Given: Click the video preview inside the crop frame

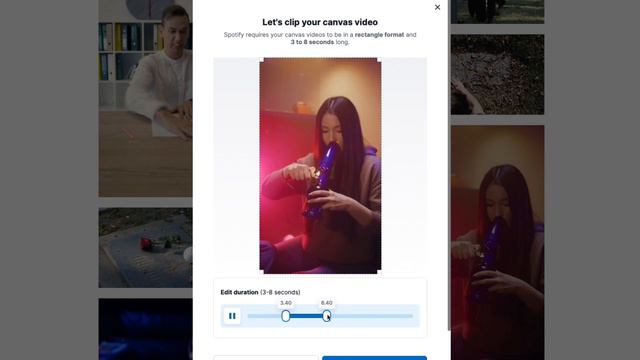Looking at the screenshot, I should point(320,166).
